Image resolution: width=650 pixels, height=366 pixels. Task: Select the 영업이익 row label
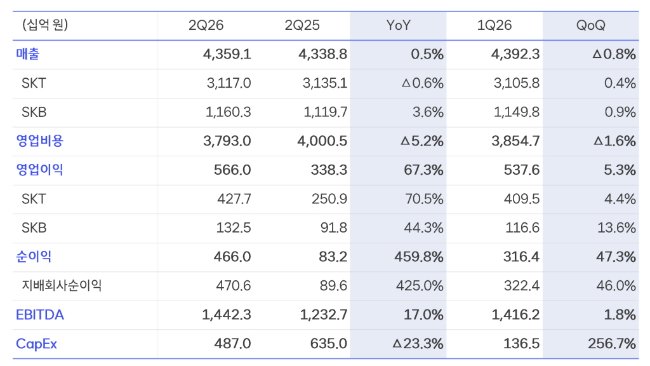click(39, 170)
